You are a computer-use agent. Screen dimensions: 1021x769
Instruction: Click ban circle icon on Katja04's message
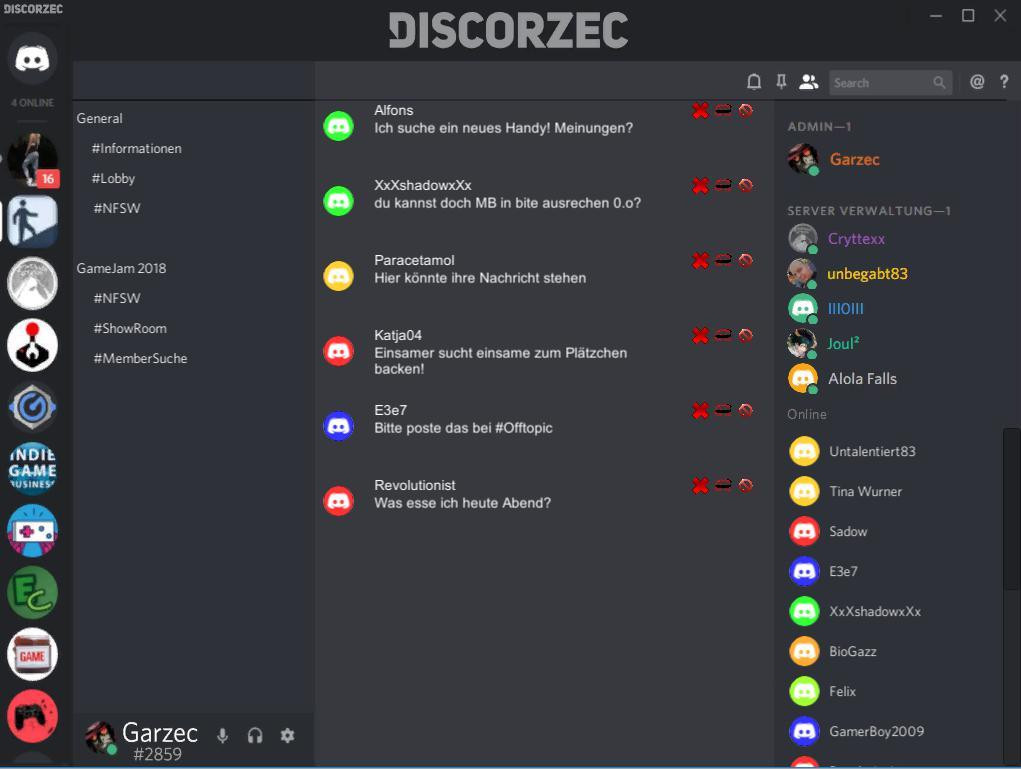[x=746, y=335]
